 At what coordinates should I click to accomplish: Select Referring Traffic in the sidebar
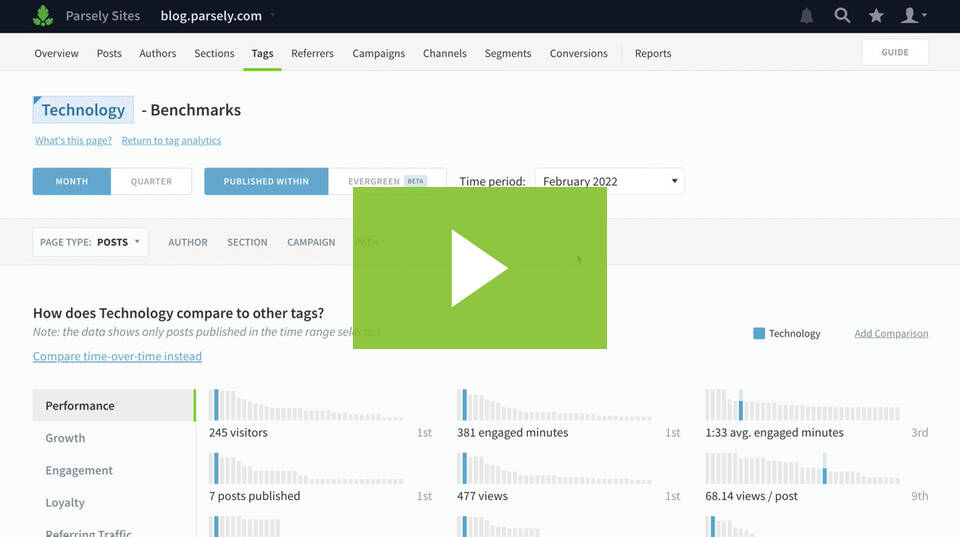pos(88,533)
